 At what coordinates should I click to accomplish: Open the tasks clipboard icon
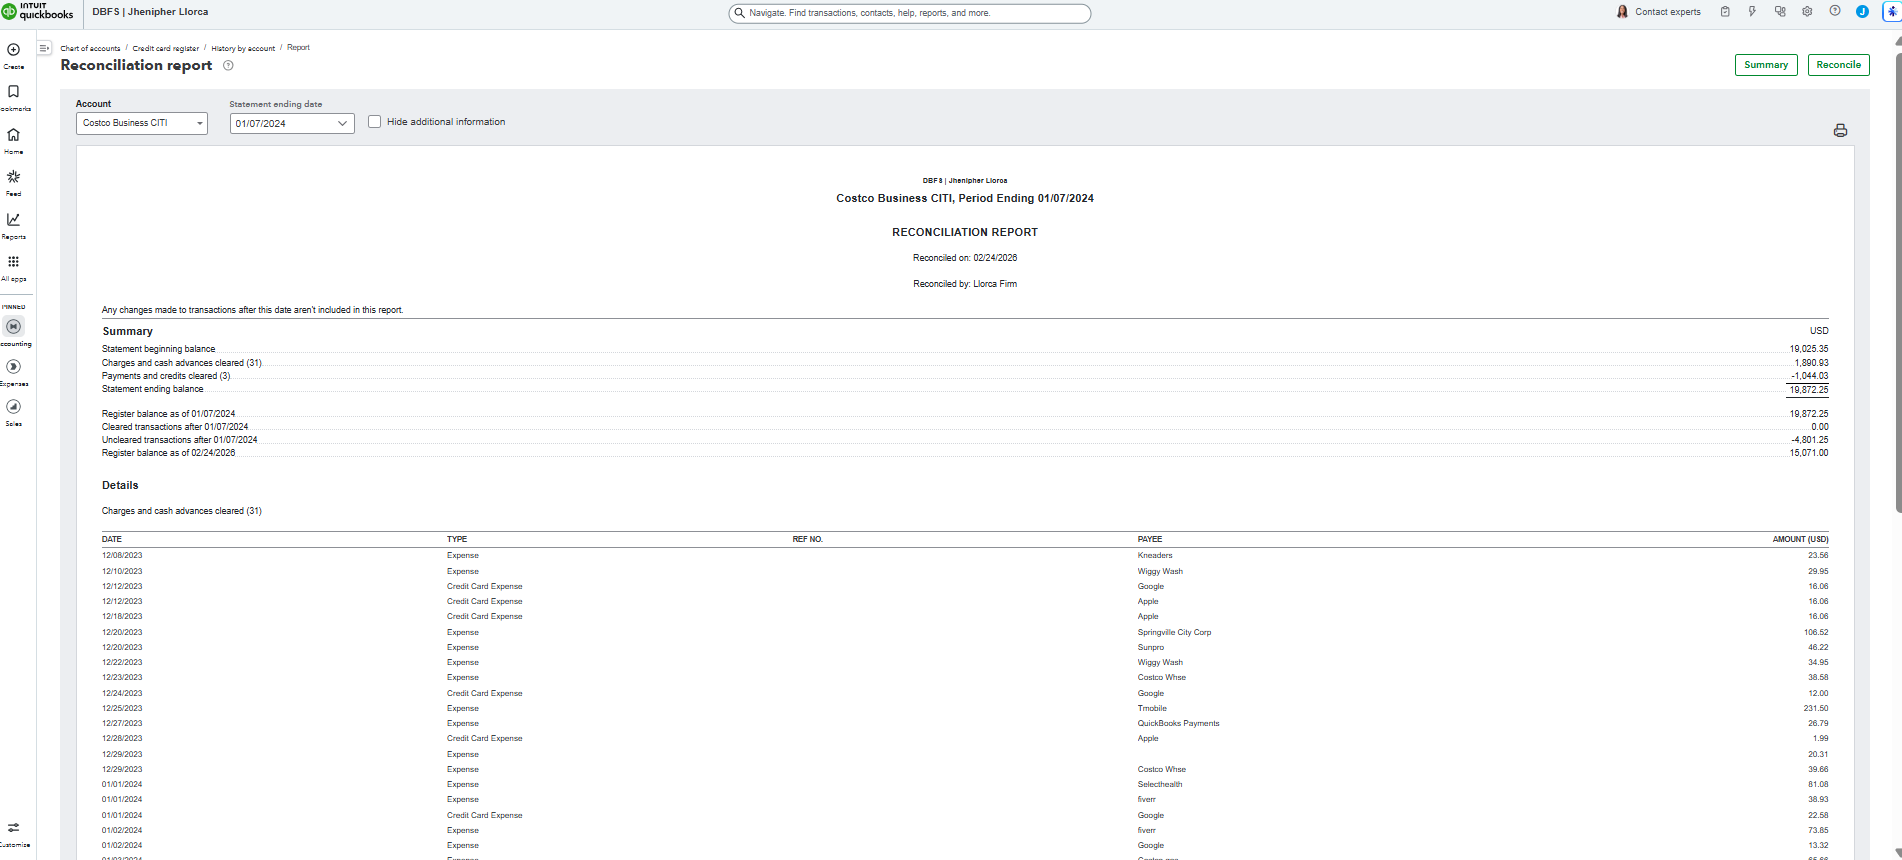click(x=1725, y=12)
